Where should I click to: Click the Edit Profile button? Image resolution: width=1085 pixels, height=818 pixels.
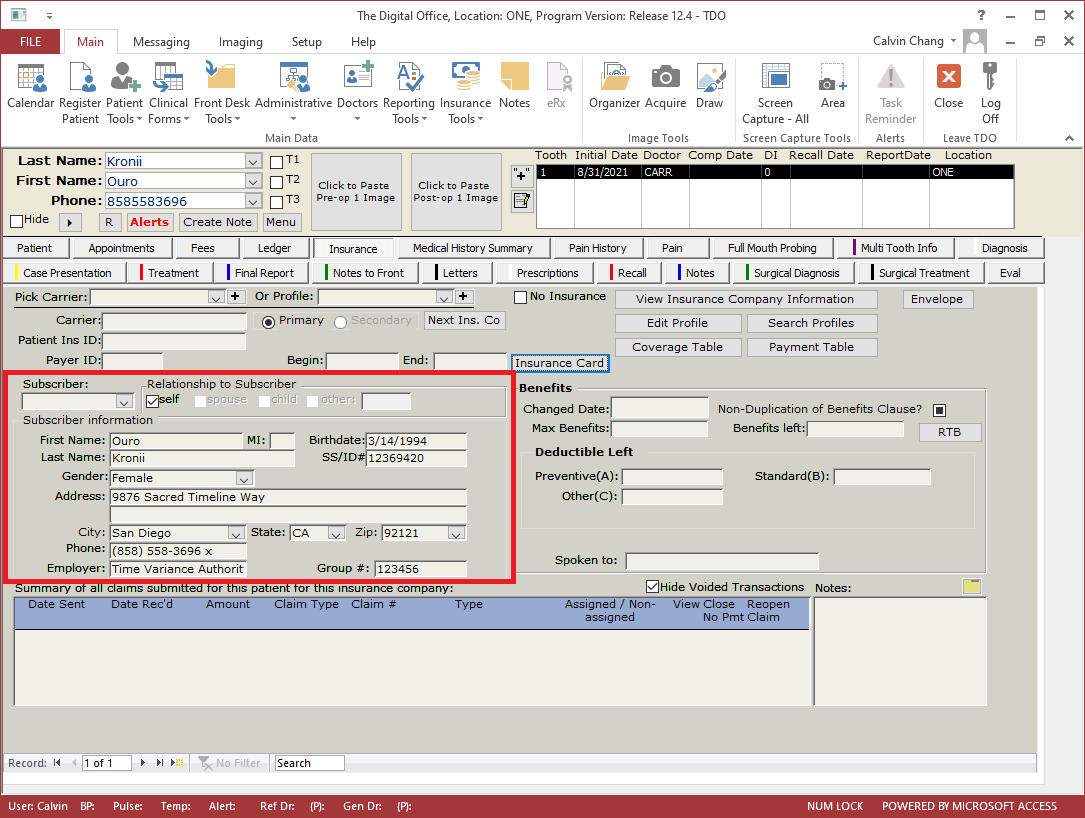pyautogui.click(x=677, y=323)
